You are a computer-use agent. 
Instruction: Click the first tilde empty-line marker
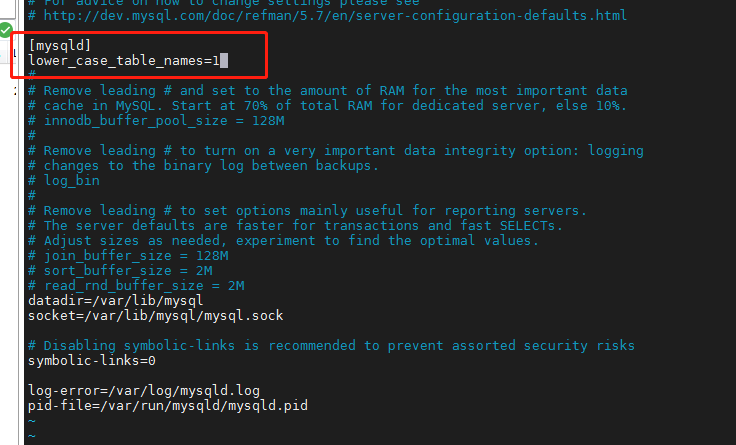31,421
